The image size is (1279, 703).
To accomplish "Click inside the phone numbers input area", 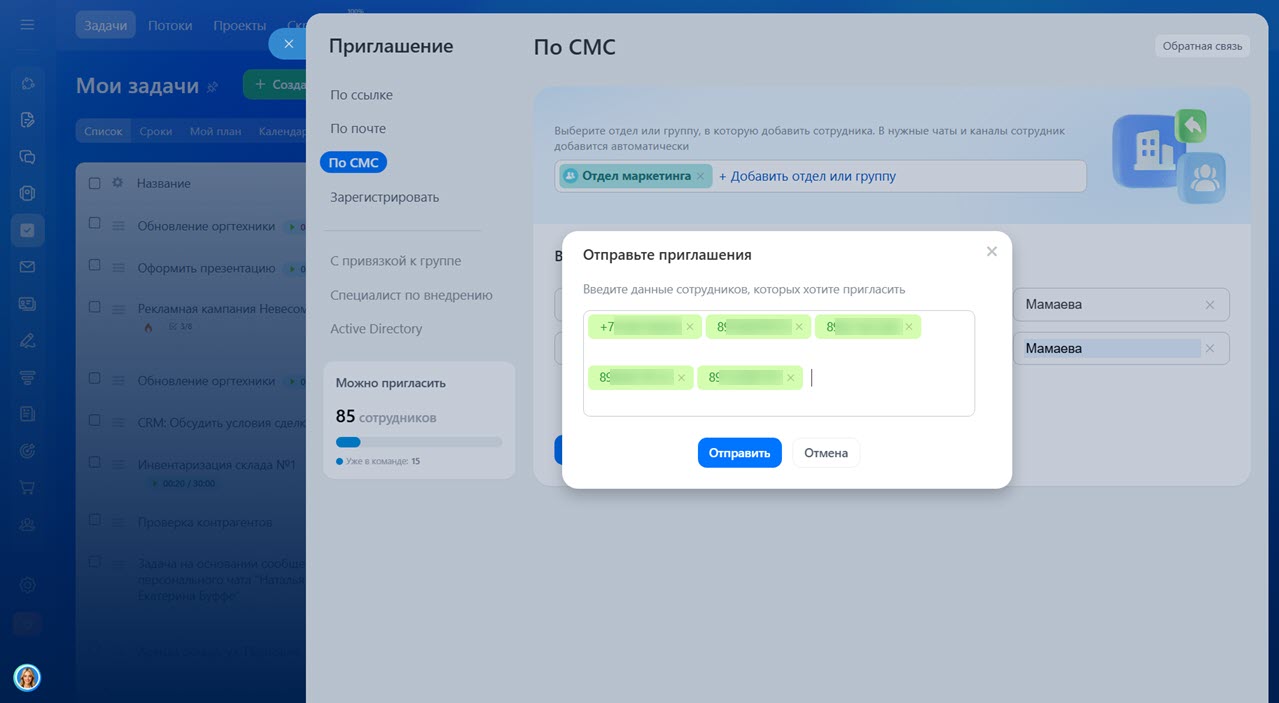I will point(779,363).
